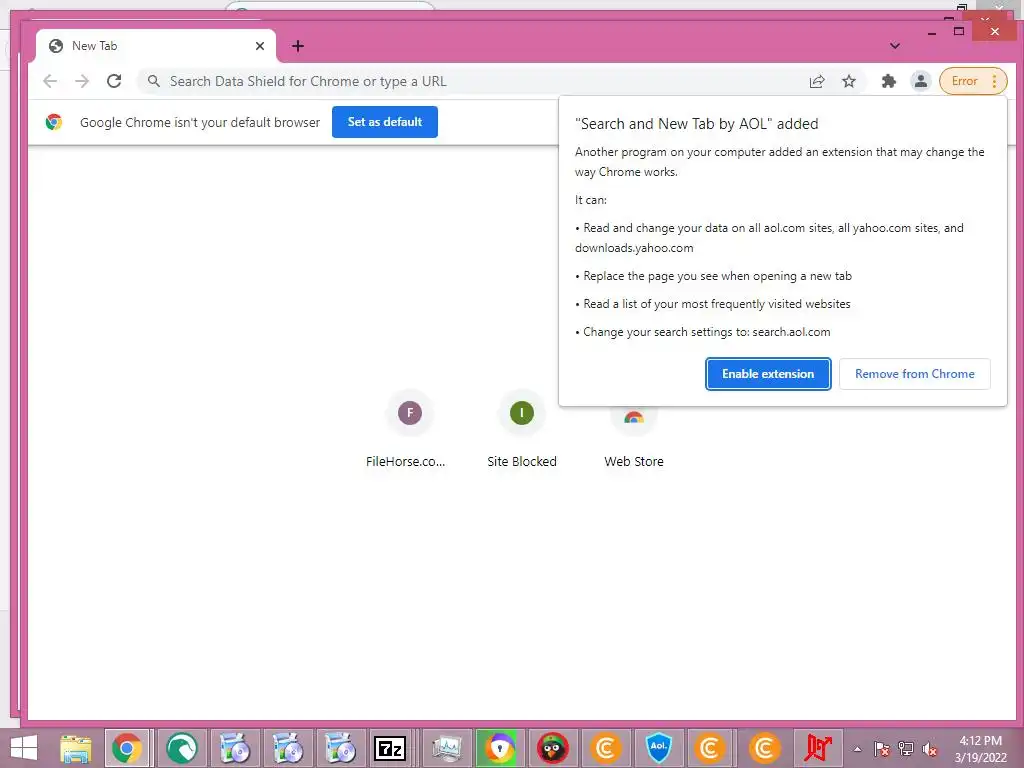Expand the tab search chevron
The image size is (1024, 768).
point(895,46)
